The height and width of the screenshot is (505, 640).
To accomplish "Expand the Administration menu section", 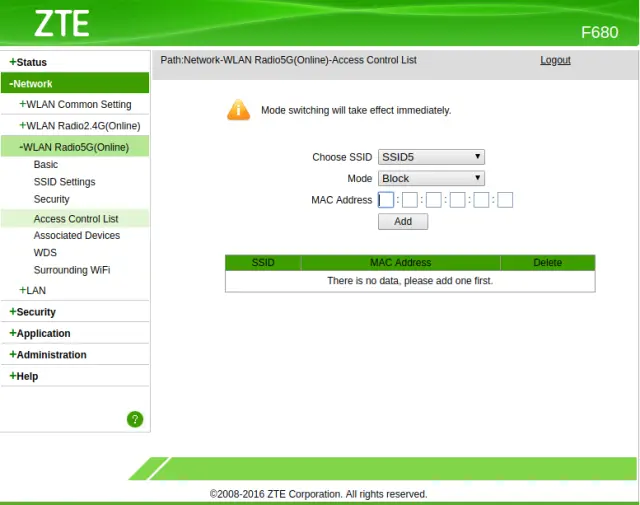I will 48,354.
